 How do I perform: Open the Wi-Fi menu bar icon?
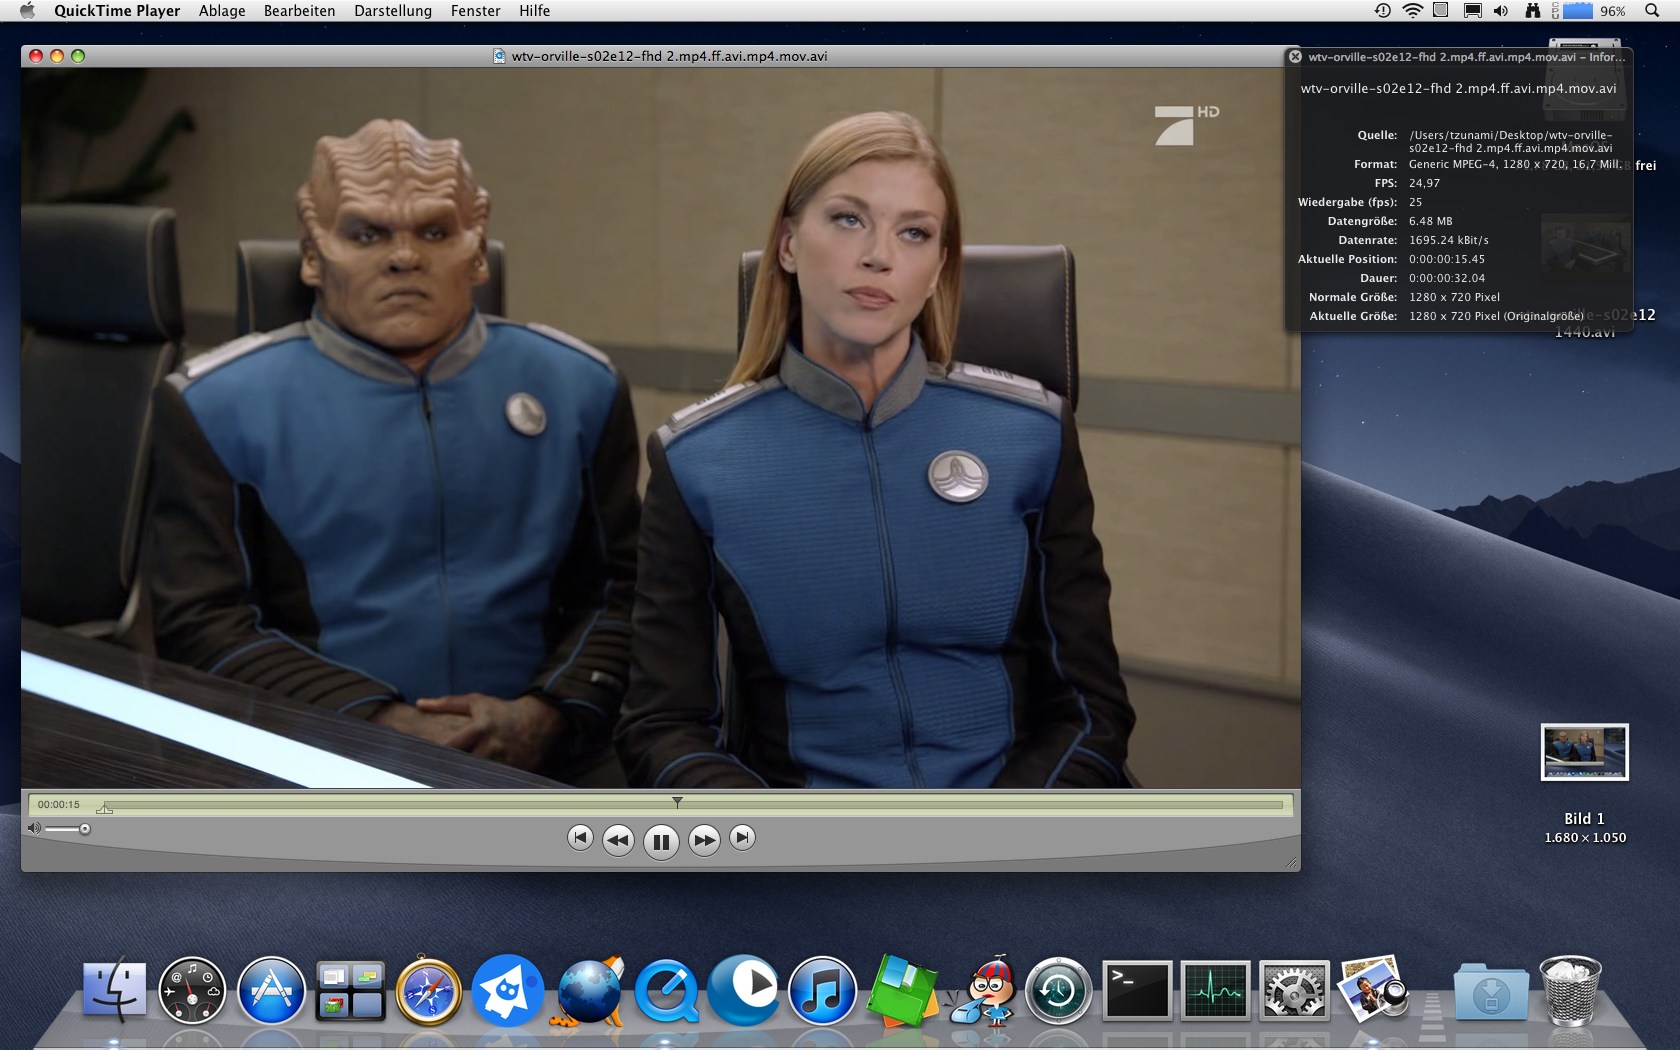pyautogui.click(x=1412, y=11)
